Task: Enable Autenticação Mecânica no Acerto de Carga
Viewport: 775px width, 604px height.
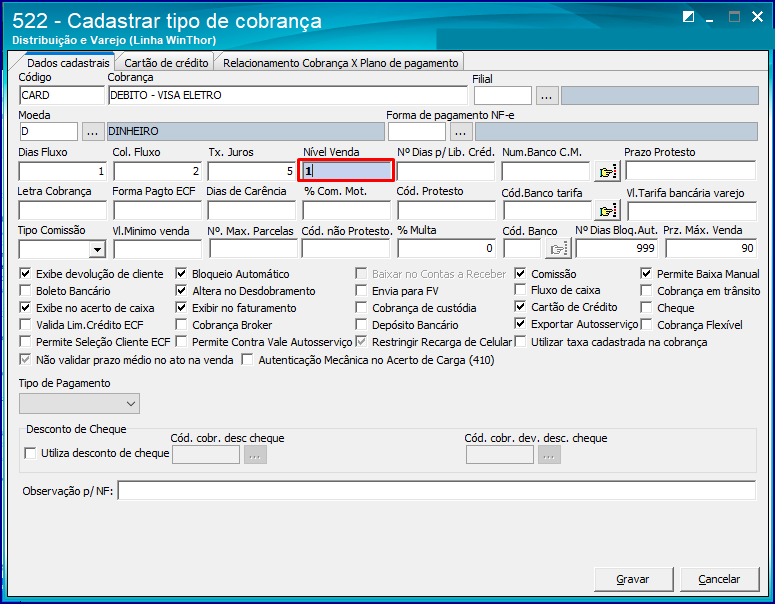Action: [247, 359]
